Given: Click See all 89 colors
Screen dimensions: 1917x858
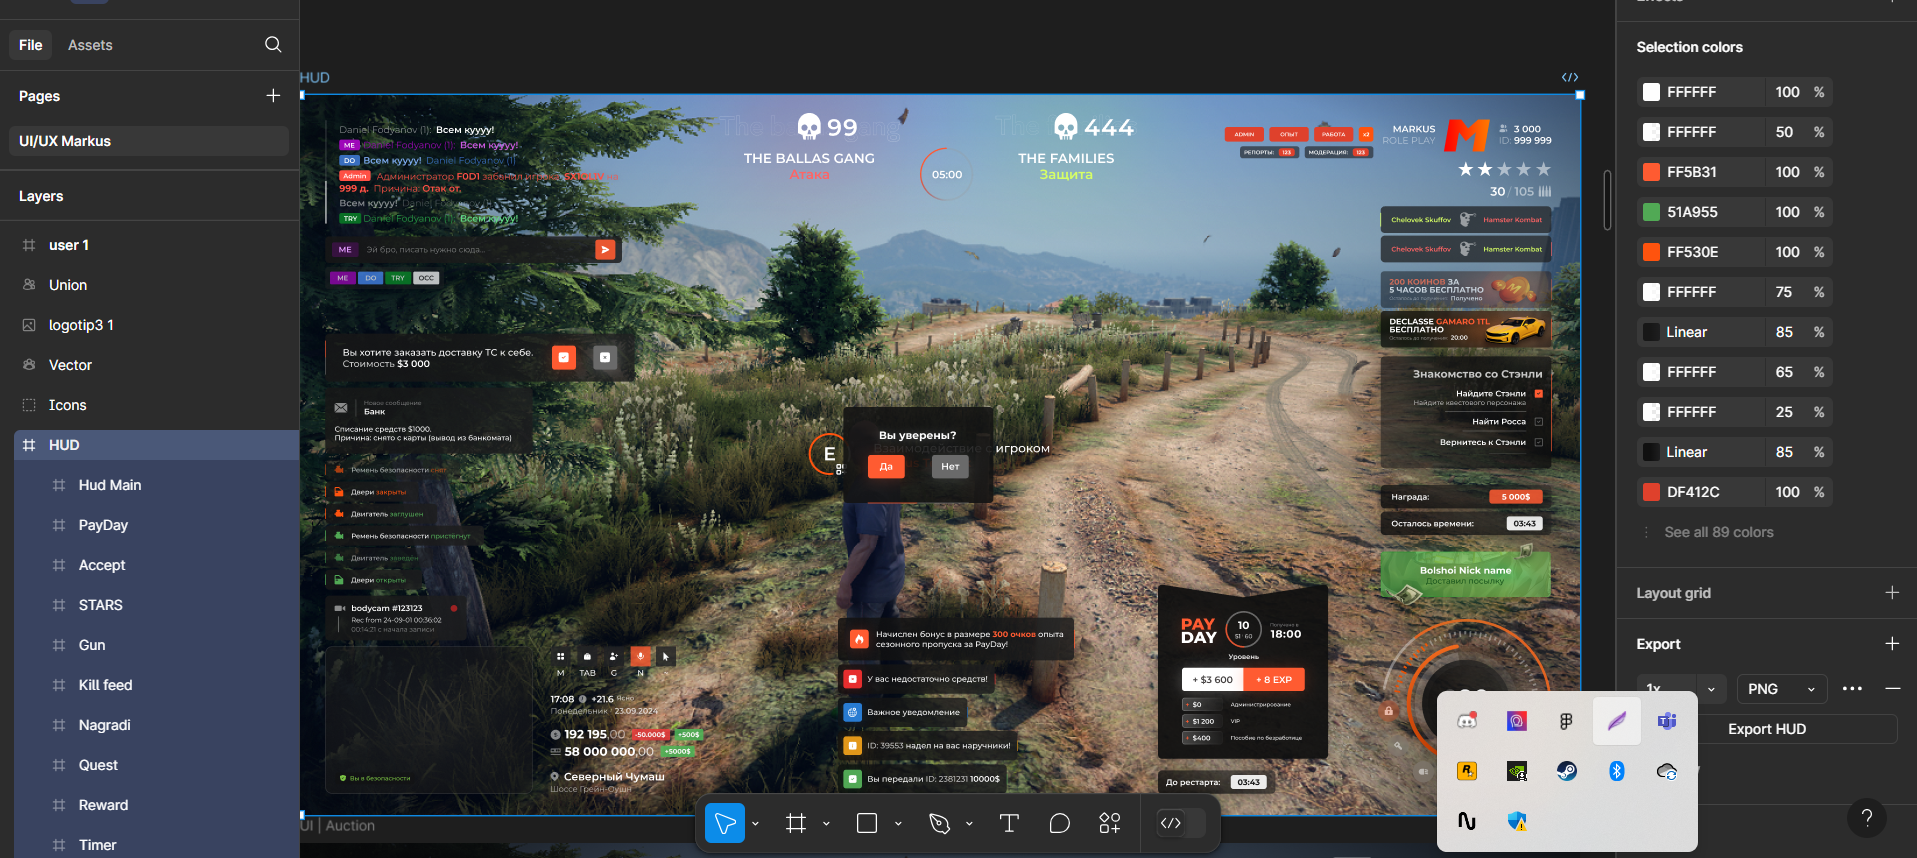Looking at the screenshot, I should (1719, 532).
